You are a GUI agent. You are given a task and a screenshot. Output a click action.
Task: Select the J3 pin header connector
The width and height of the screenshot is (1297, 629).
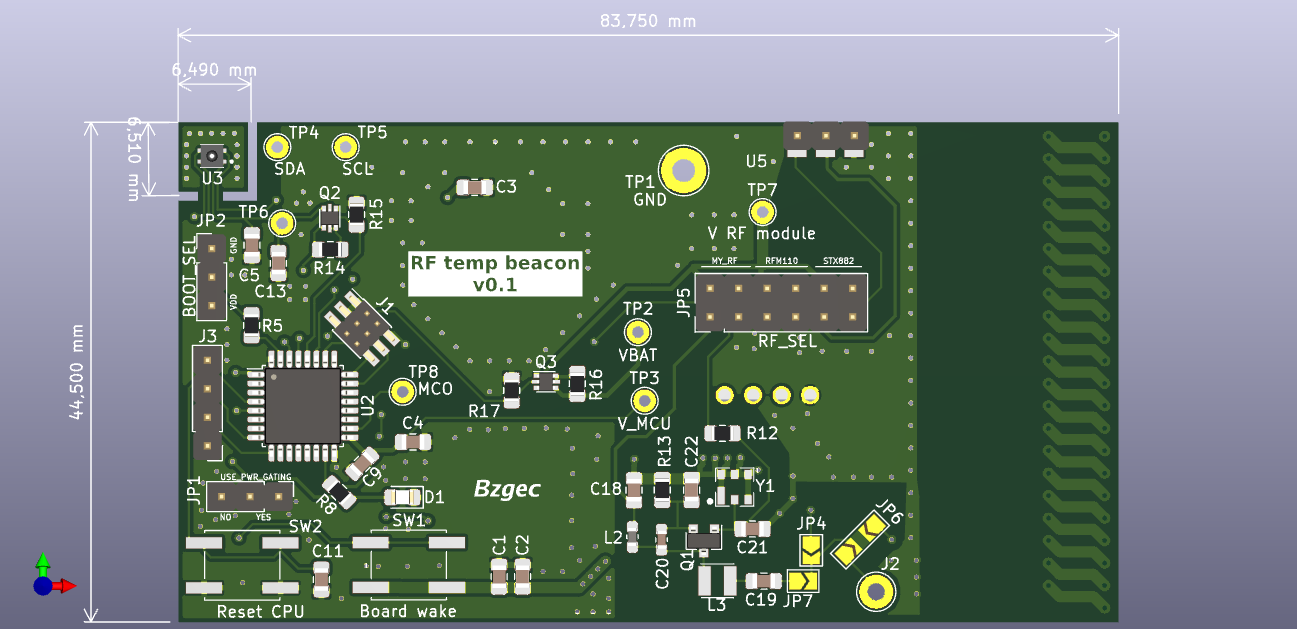[207, 402]
